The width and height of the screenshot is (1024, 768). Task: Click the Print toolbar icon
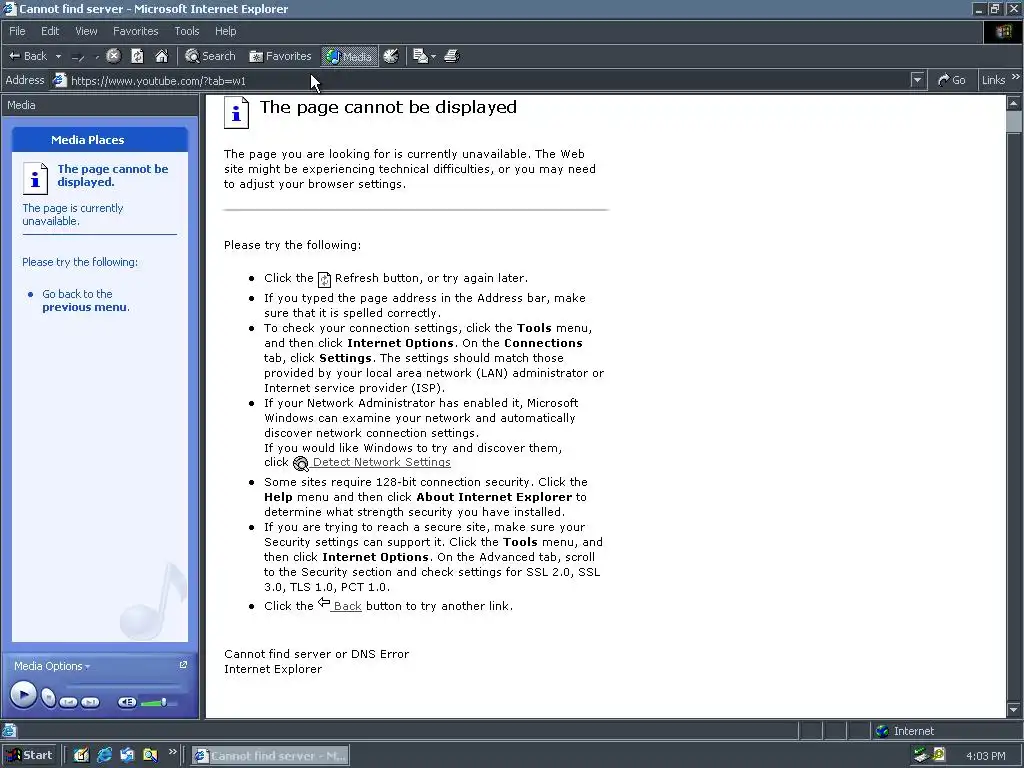[451, 56]
